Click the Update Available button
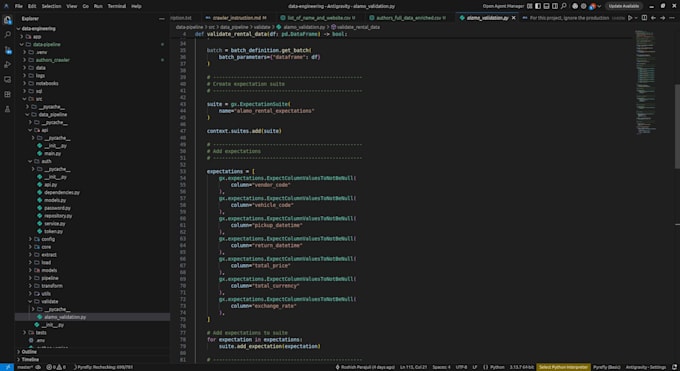 click(624, 6)
